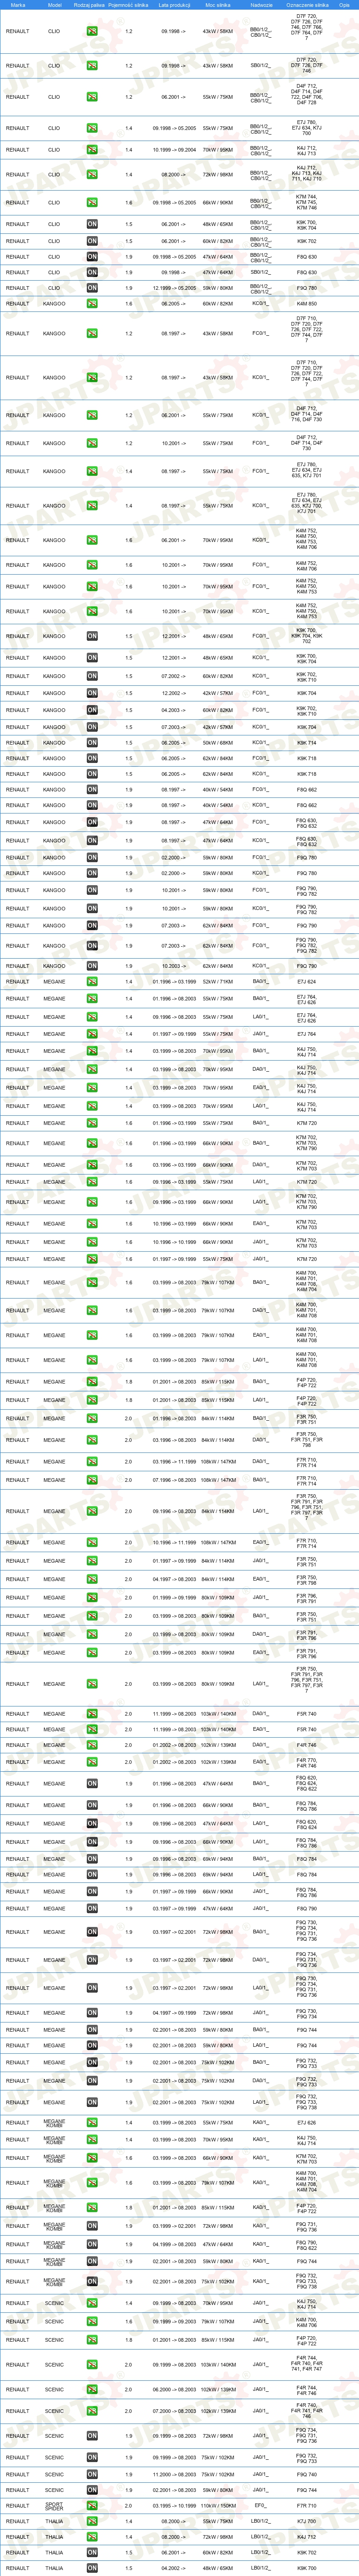Click the petrol icon in Thalia K4J 712 row
Viewport: 359px width, 2576px height.
coord(92,2537)
